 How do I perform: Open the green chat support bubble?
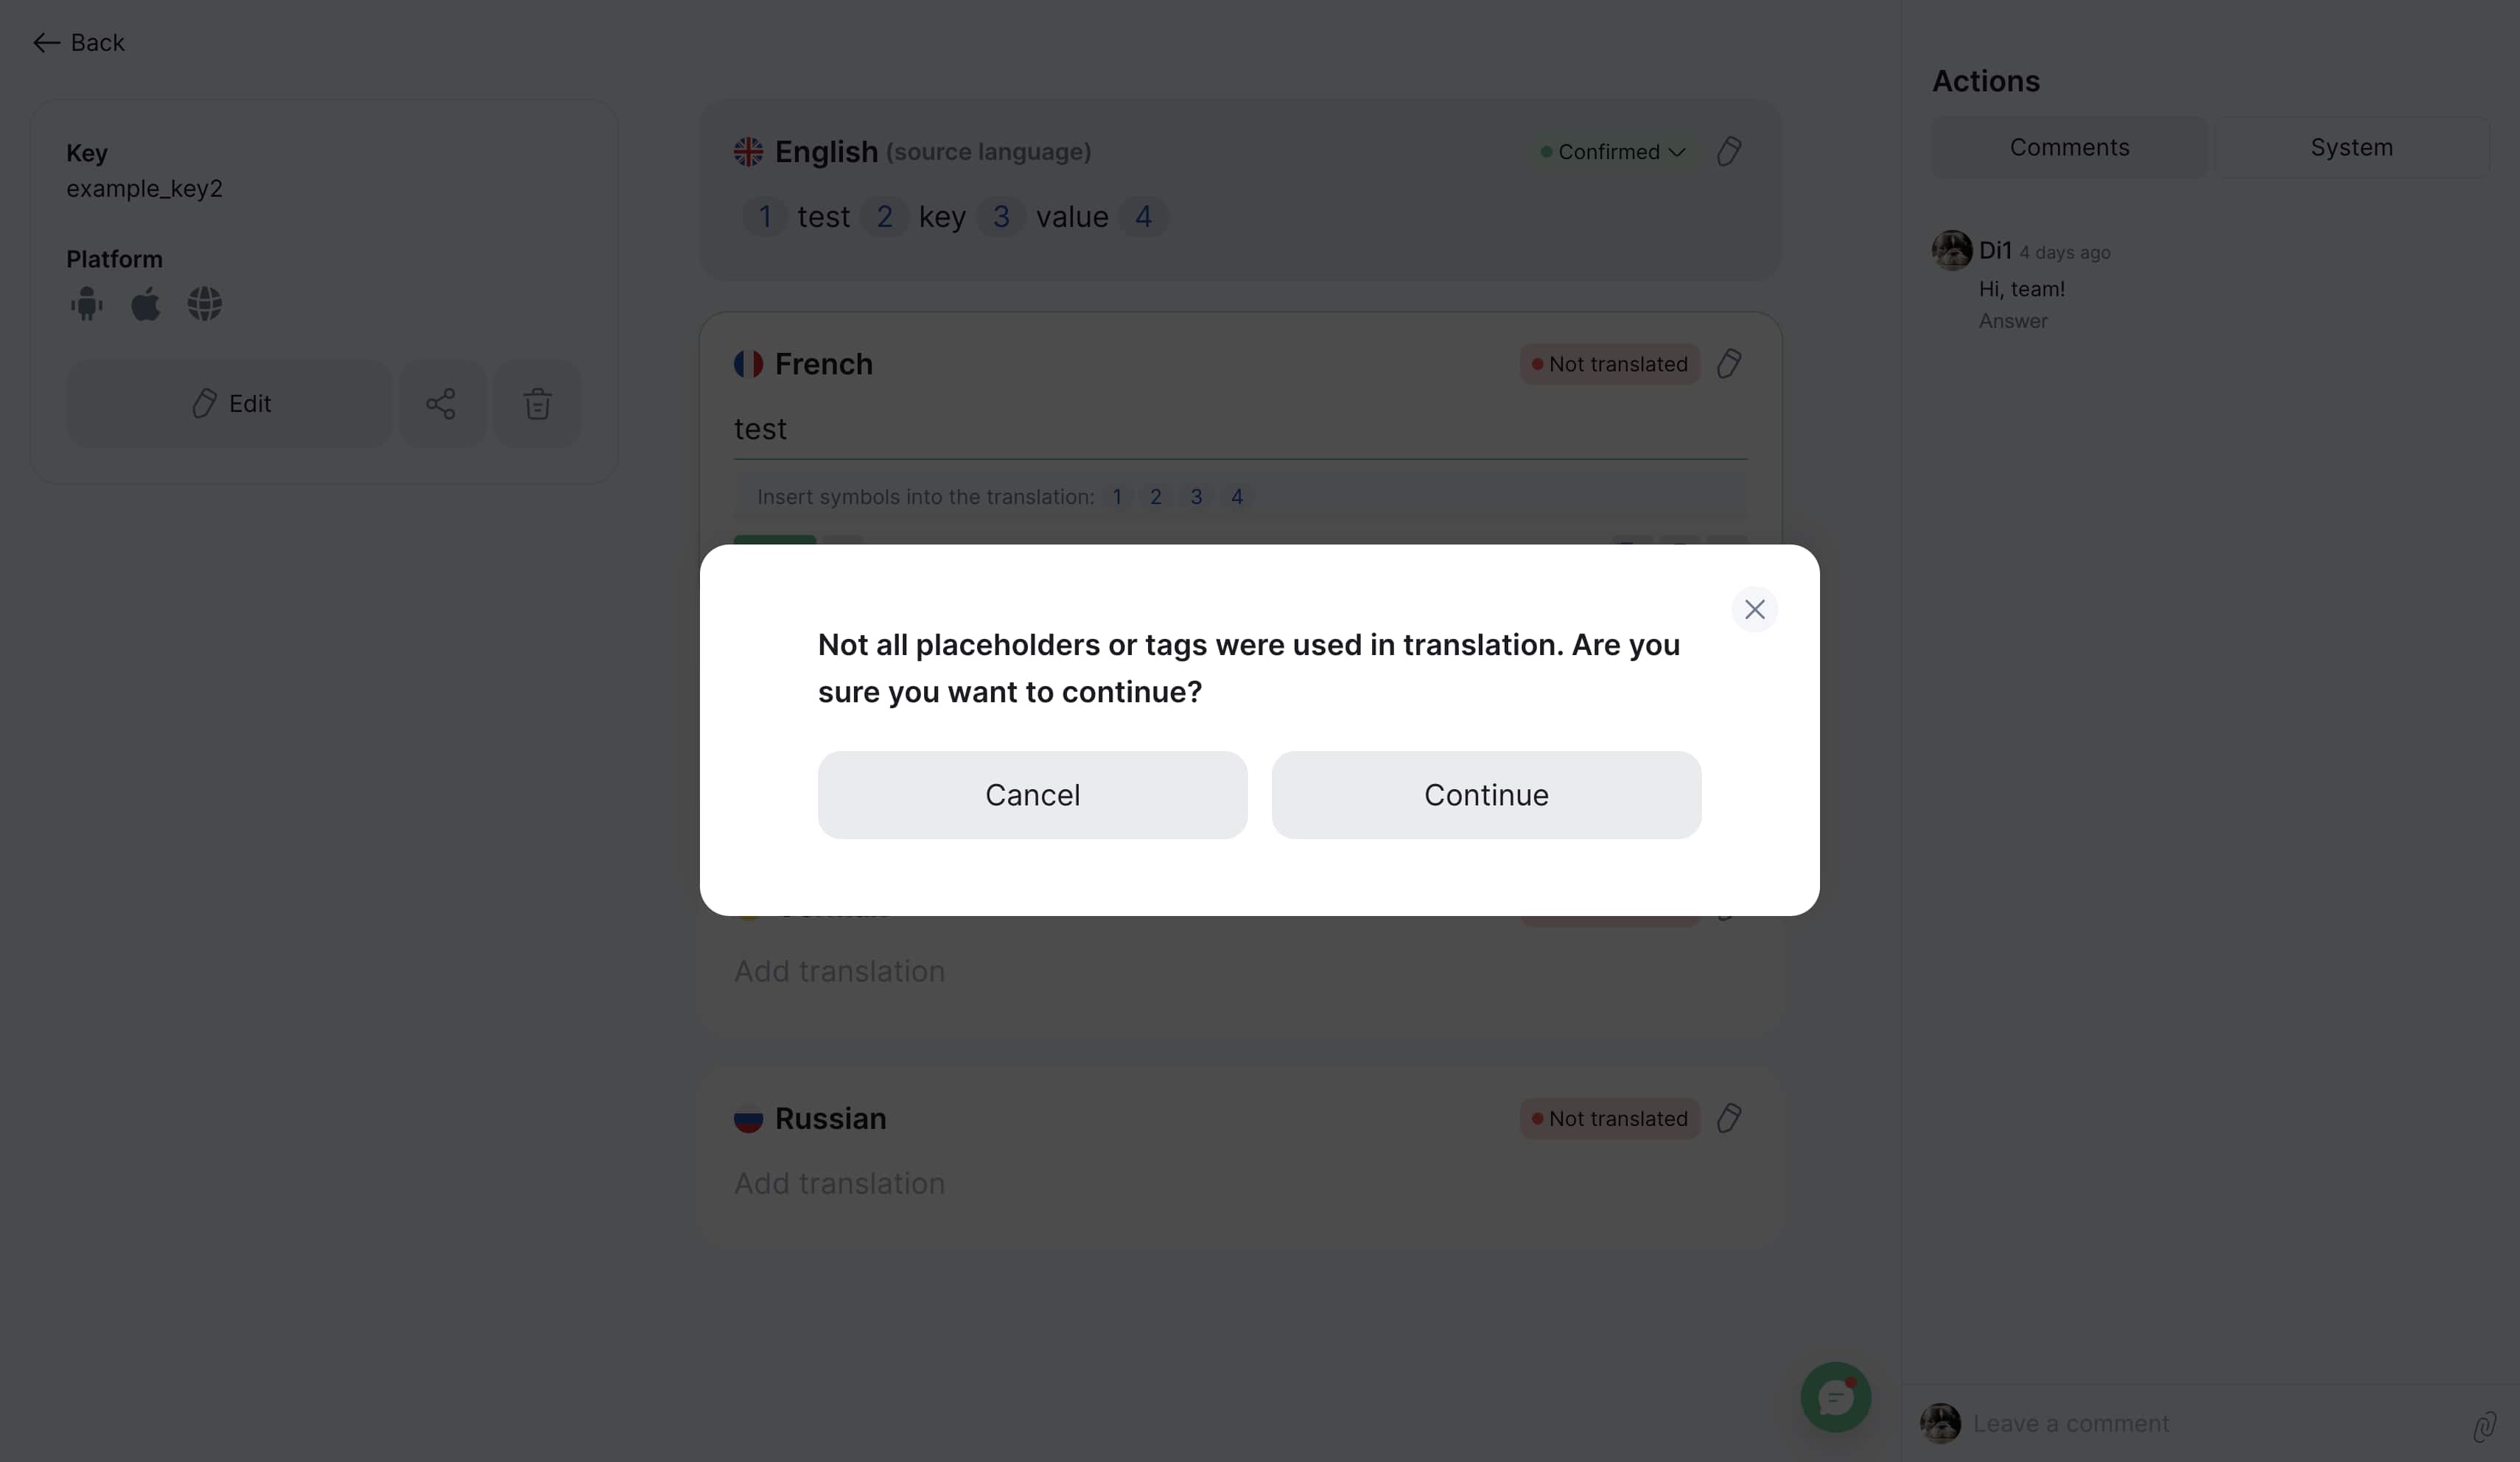point(1835,1397)
